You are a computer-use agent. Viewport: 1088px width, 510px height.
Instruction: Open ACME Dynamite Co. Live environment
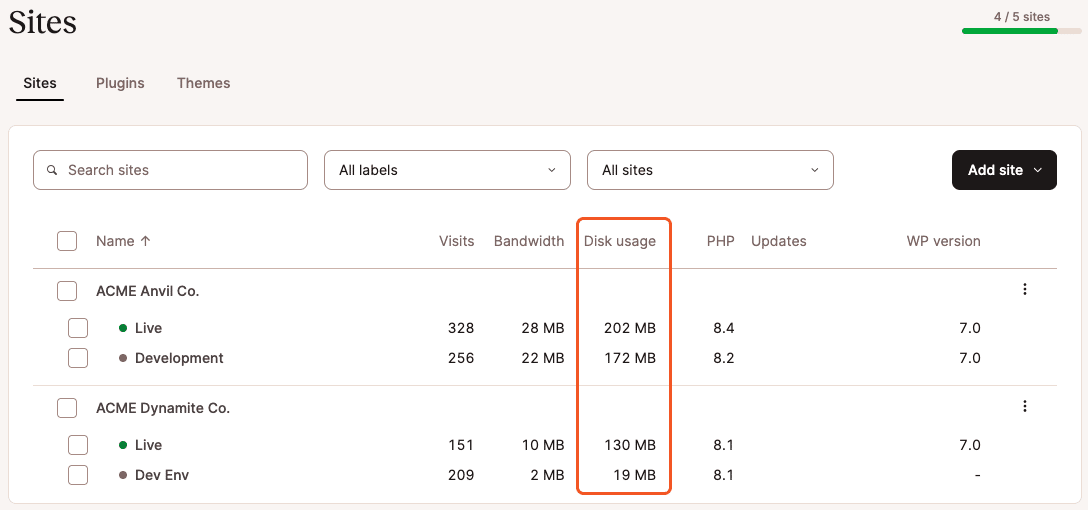pyautogui.click(x=148, y=444)
